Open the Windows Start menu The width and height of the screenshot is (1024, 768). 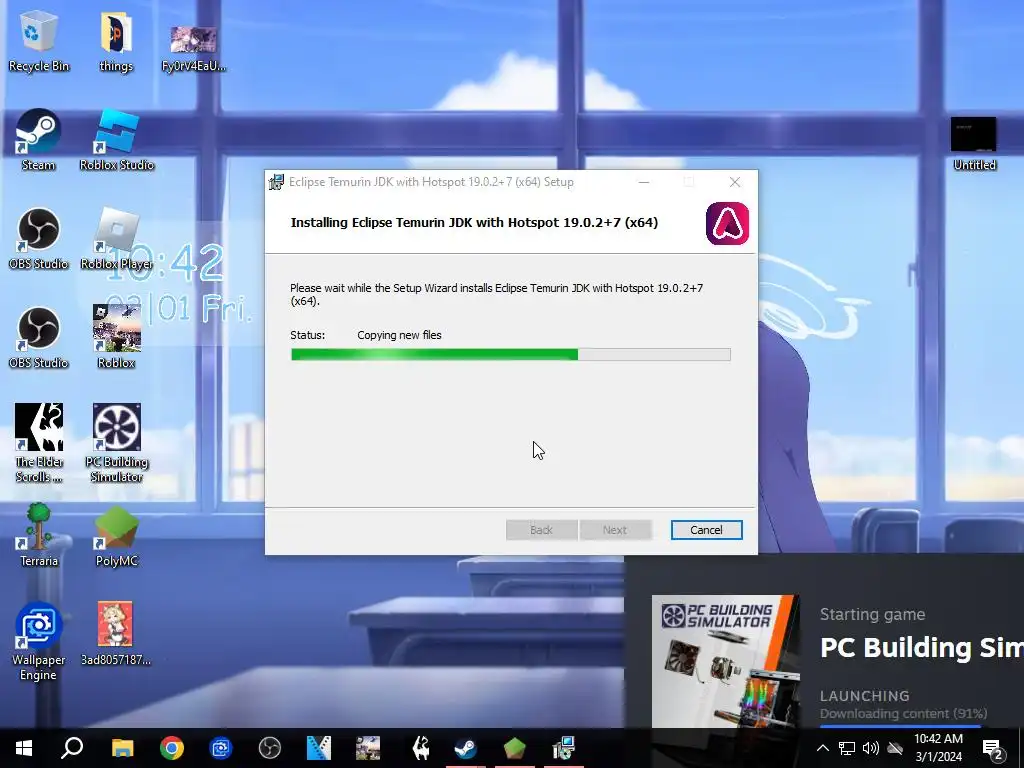click(24, 748)
